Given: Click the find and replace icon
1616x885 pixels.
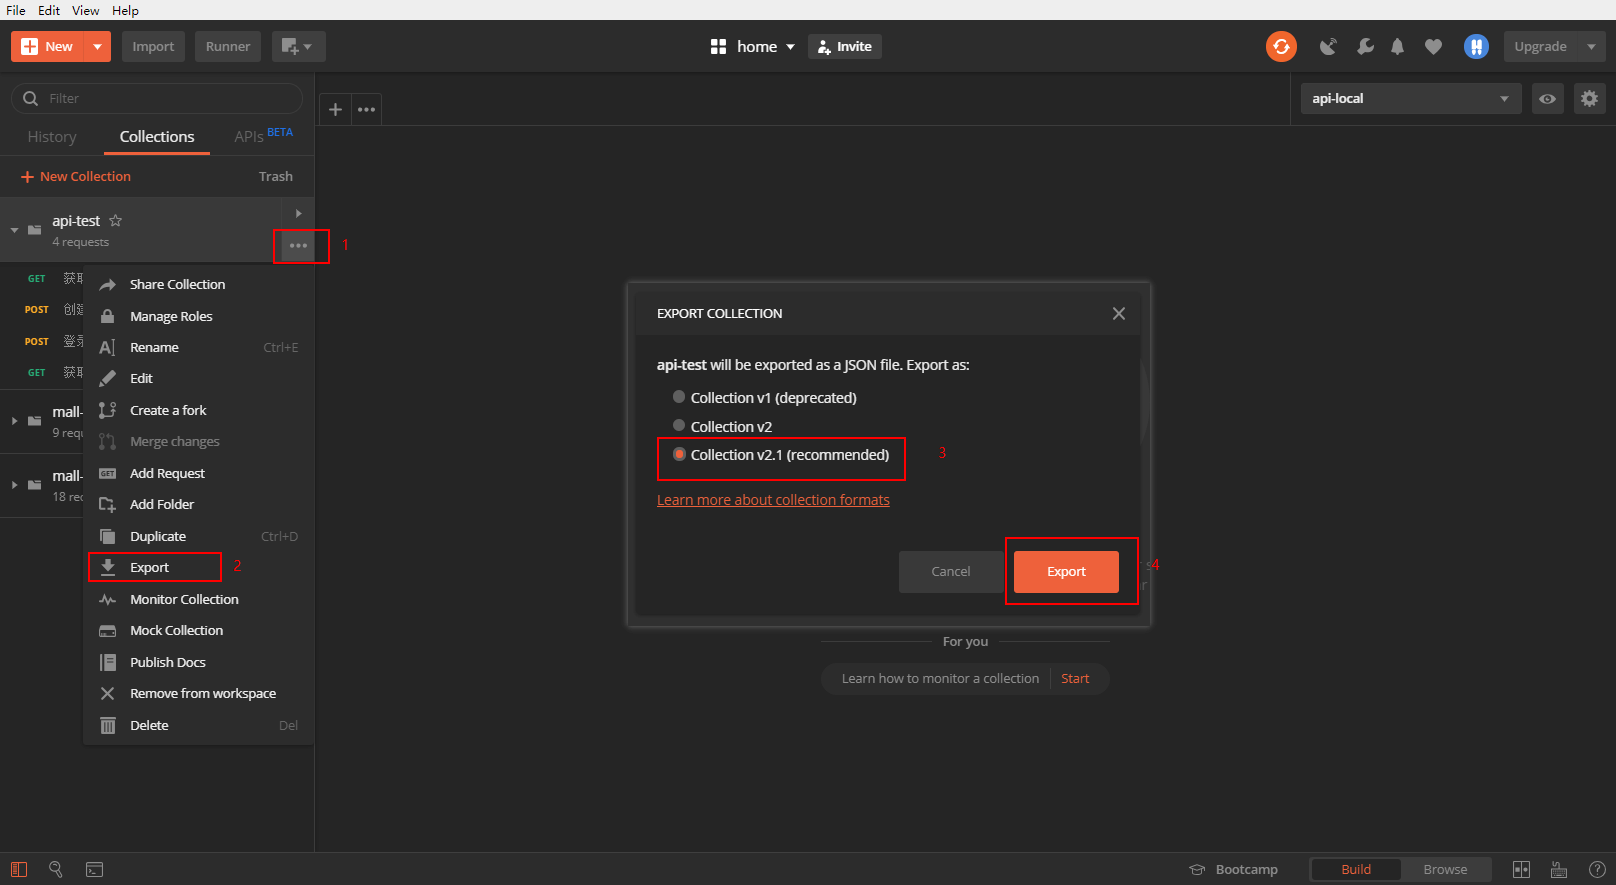Looking at the screenshot, I should pyautogui.click(x=56, y=869).
